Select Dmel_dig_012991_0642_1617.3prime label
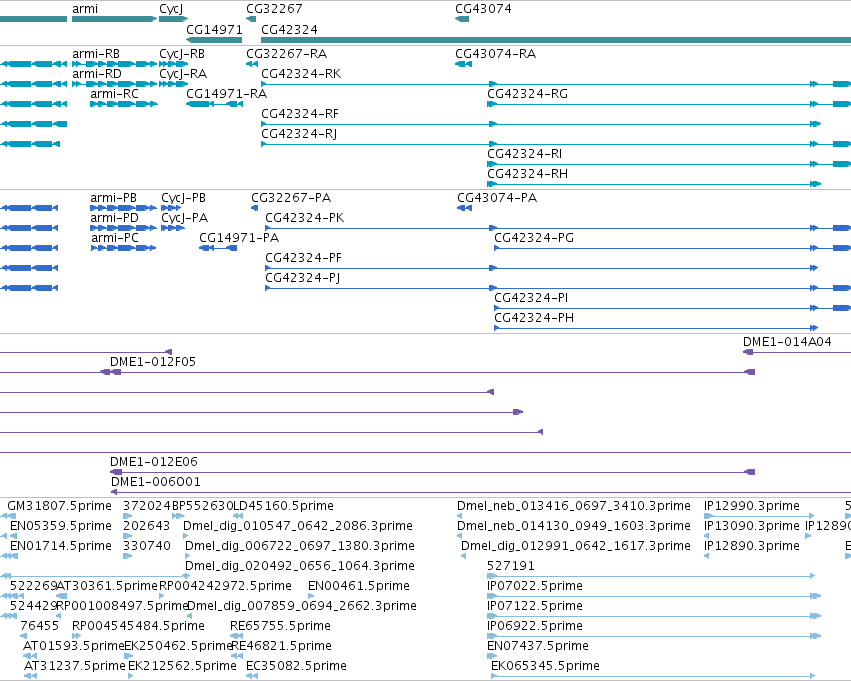 576,547
